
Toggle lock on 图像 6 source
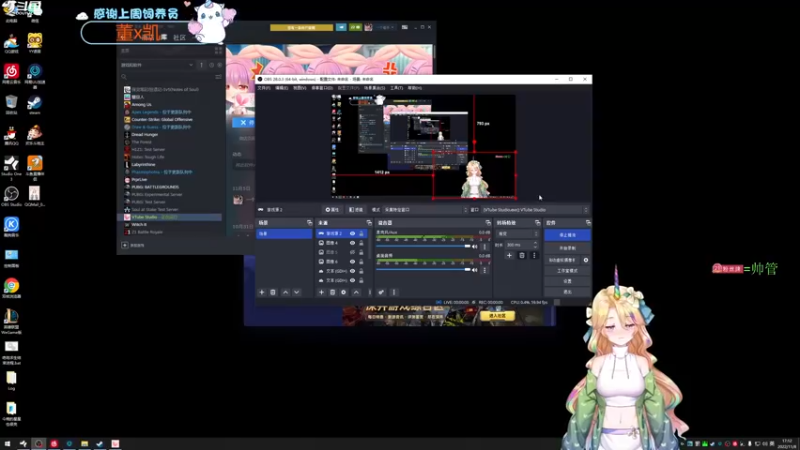point(361,261)
